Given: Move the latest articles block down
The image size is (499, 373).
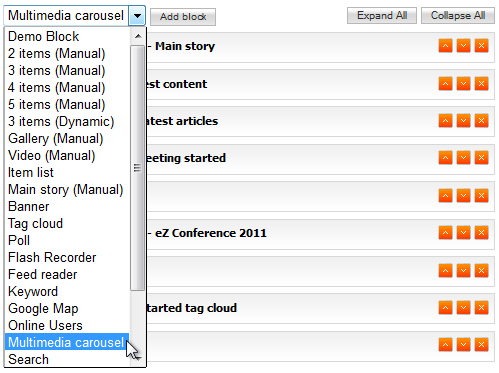Looking at the screenshot, I should [463, 121].
